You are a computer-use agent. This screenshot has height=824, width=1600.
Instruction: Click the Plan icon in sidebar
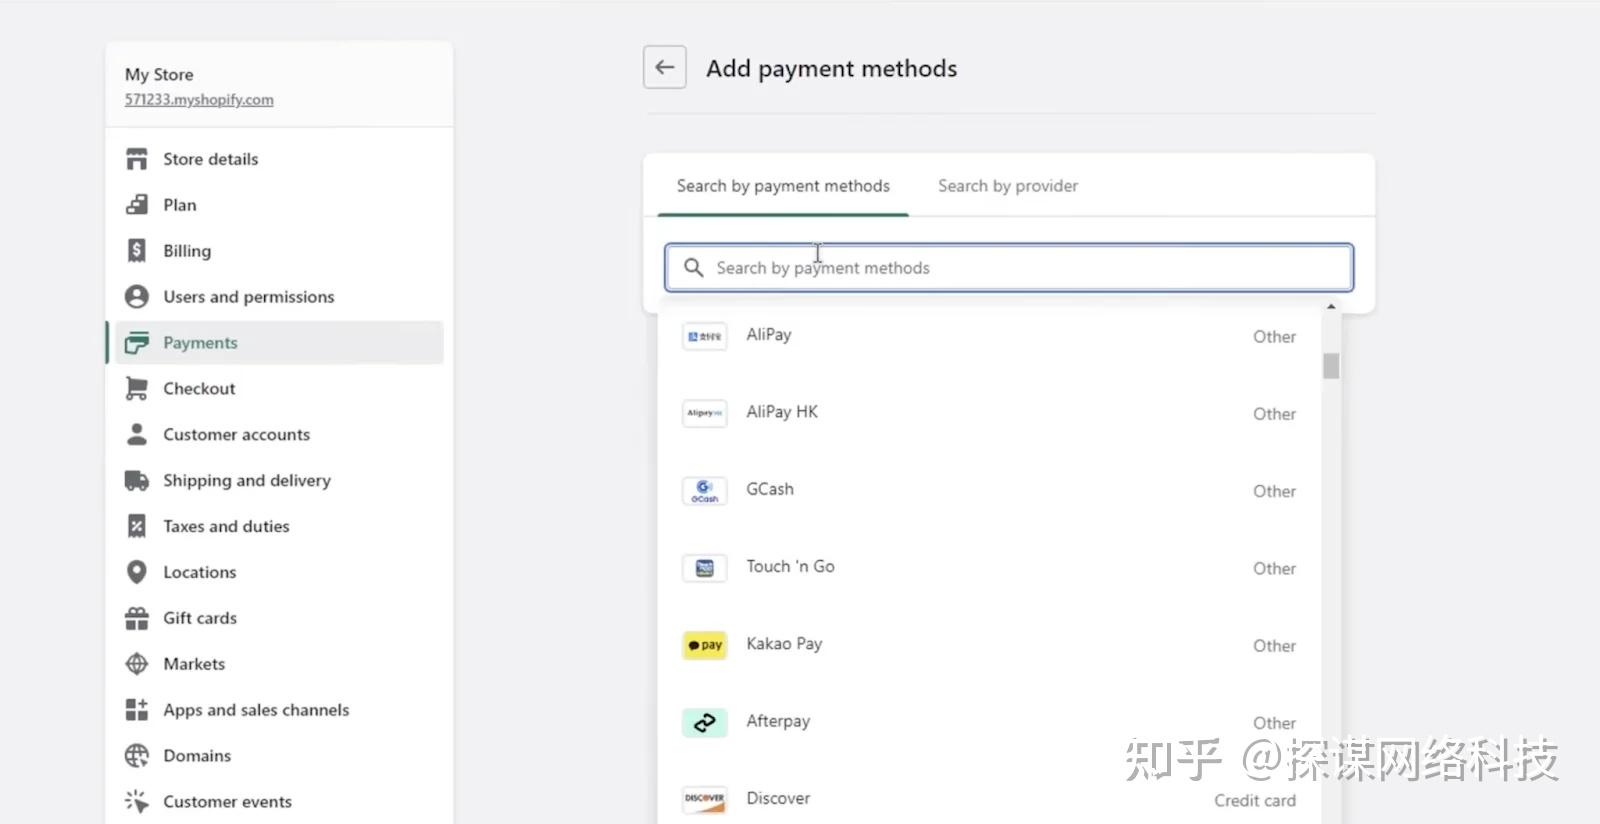tap(137, 205)
